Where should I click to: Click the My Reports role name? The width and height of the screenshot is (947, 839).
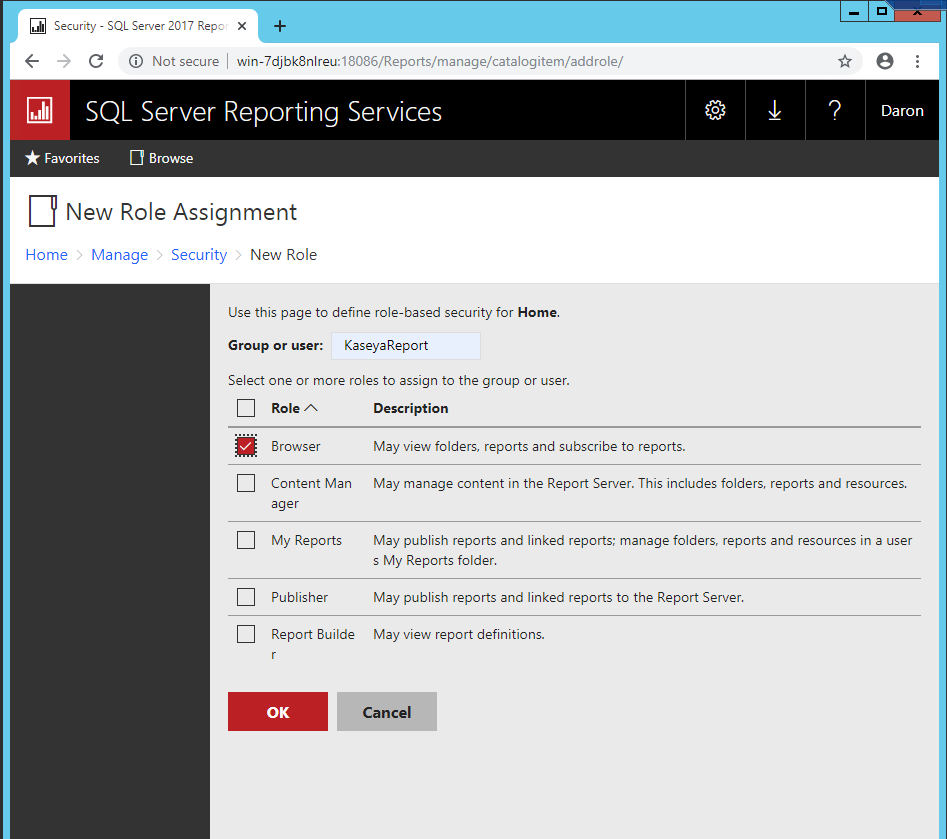(306, 541)
